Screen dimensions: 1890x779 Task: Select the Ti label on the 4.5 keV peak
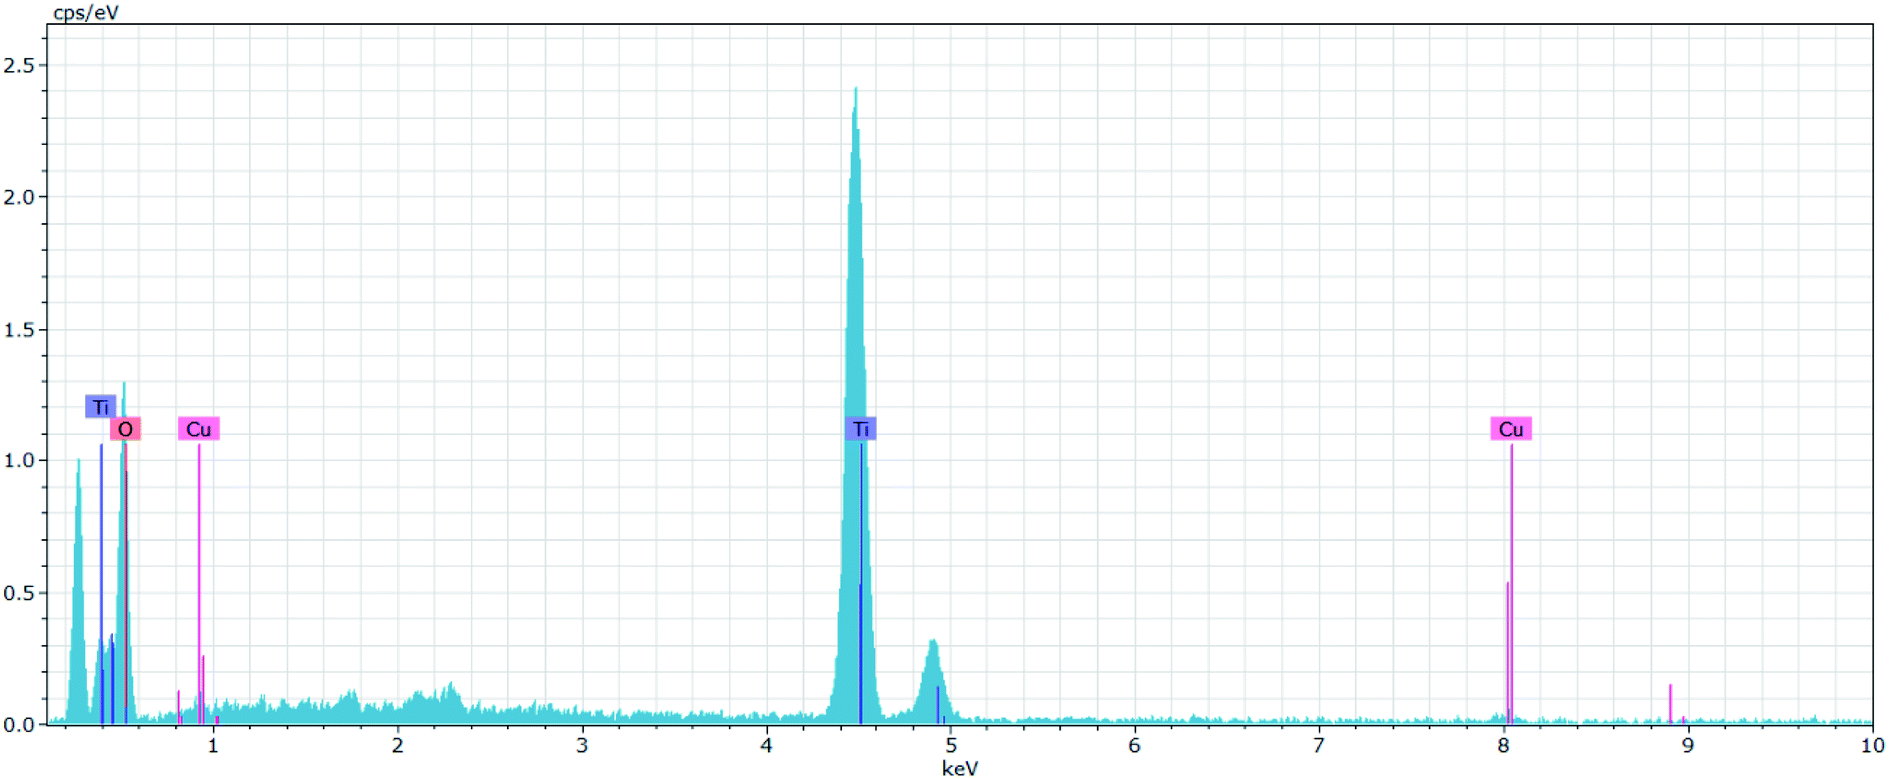tap(861, 429)
